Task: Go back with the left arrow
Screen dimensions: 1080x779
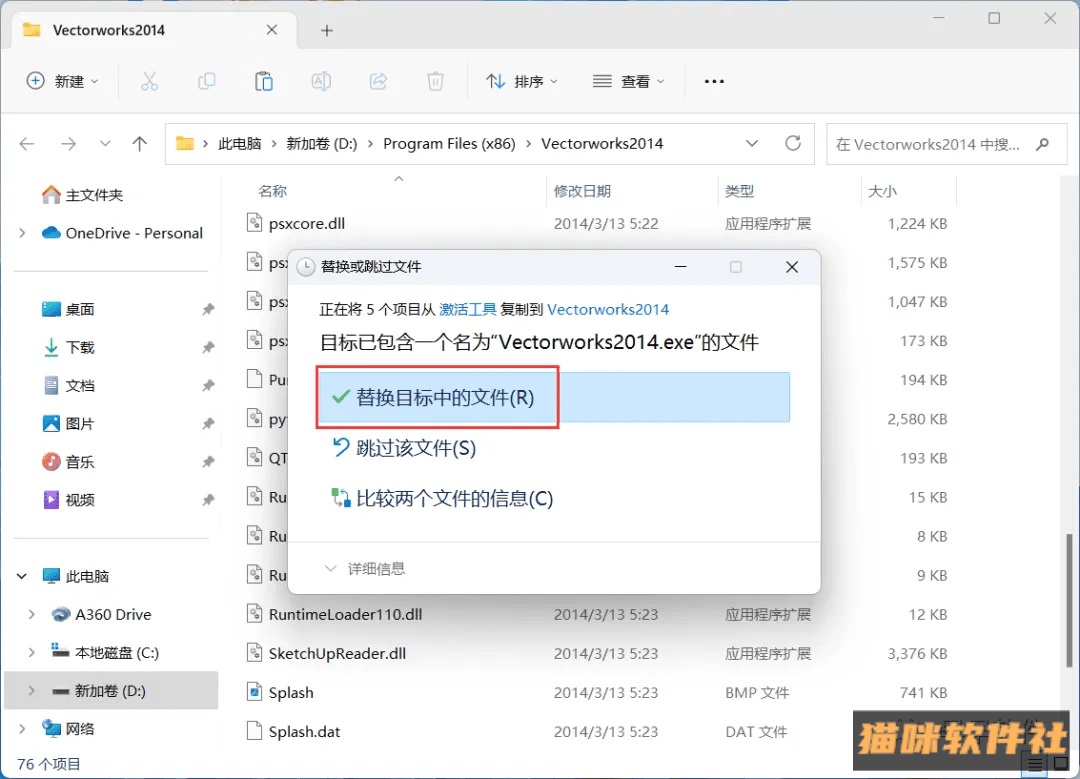Action: 27,143
